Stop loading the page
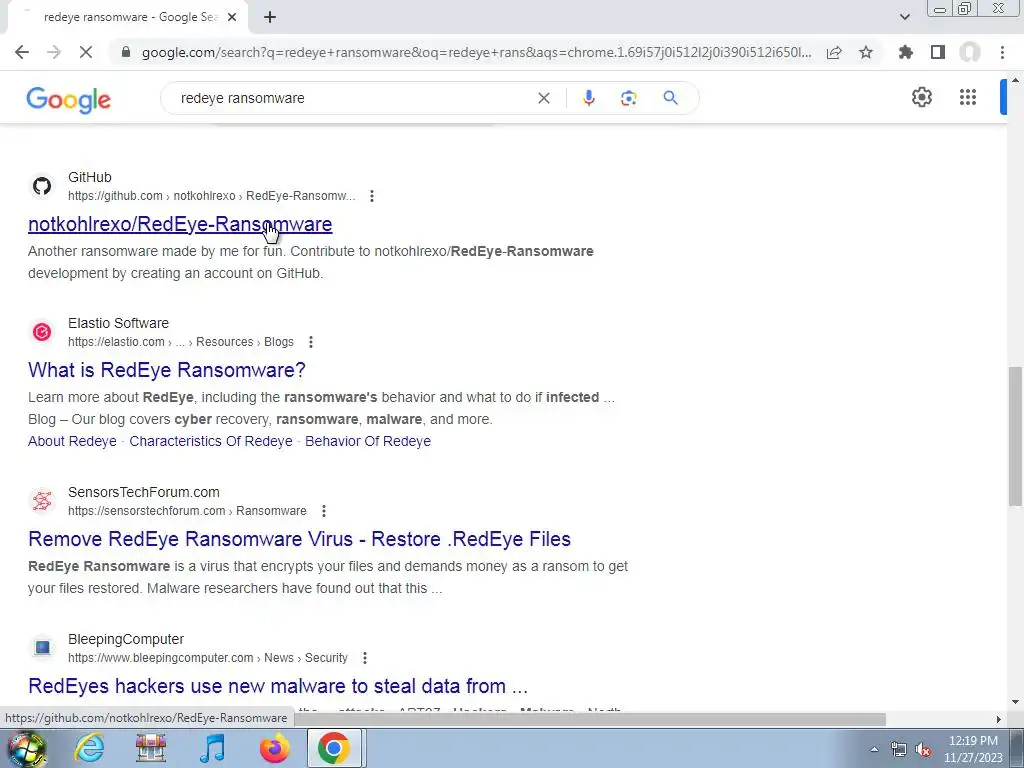Viewport: 1024px width, 768px height. tap(86, 52)
